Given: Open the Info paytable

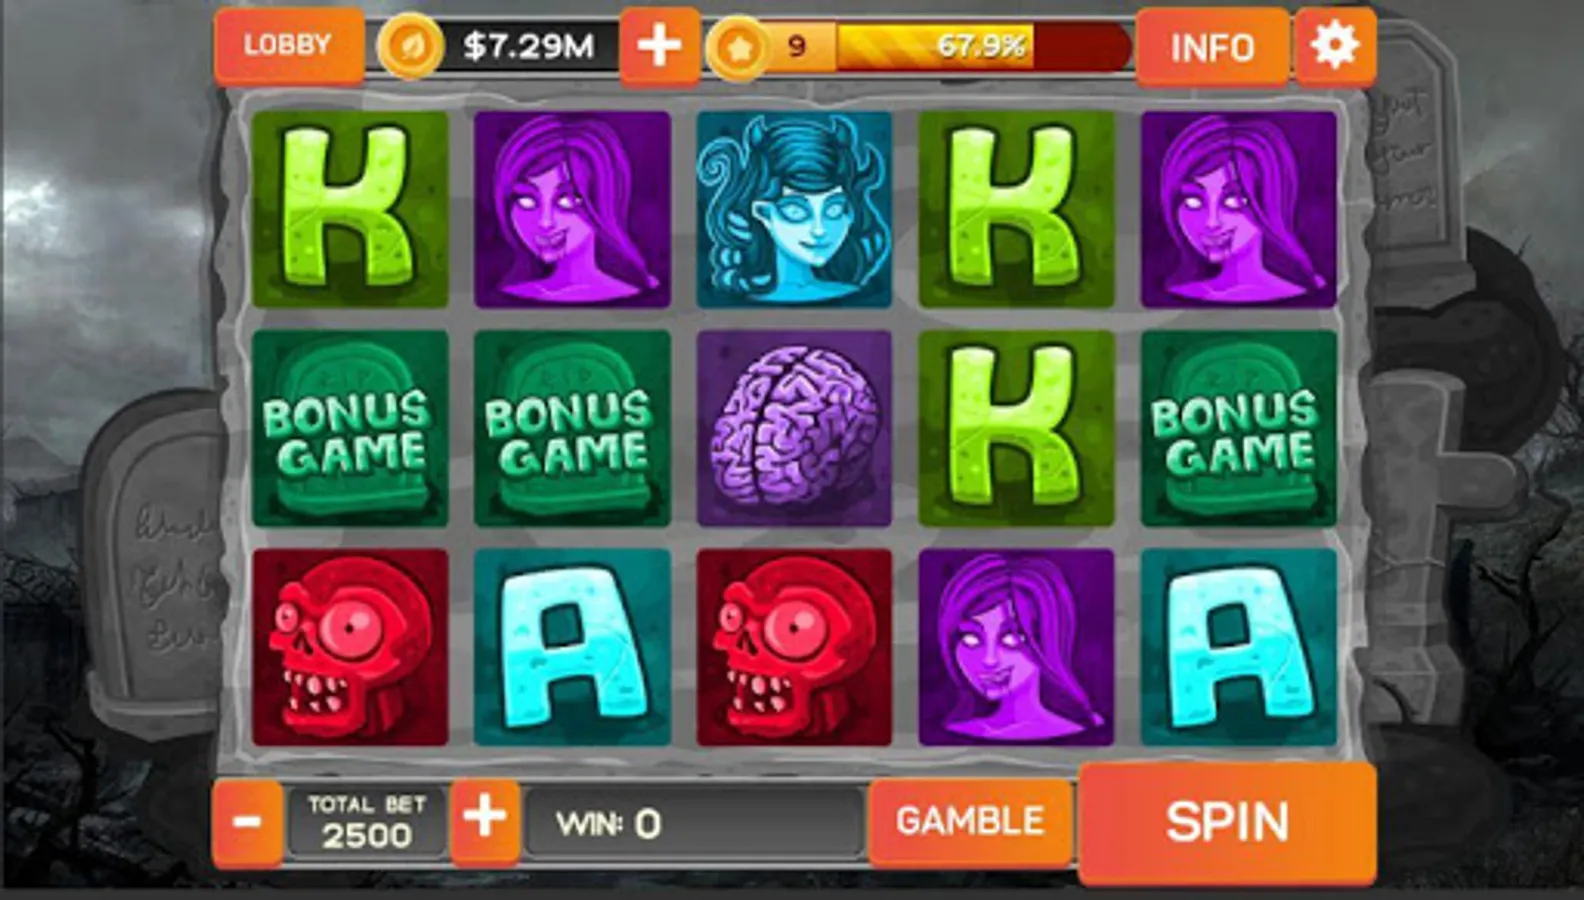Looking at the screenshot, I should pyautogui.click(x=1212, y=47).
